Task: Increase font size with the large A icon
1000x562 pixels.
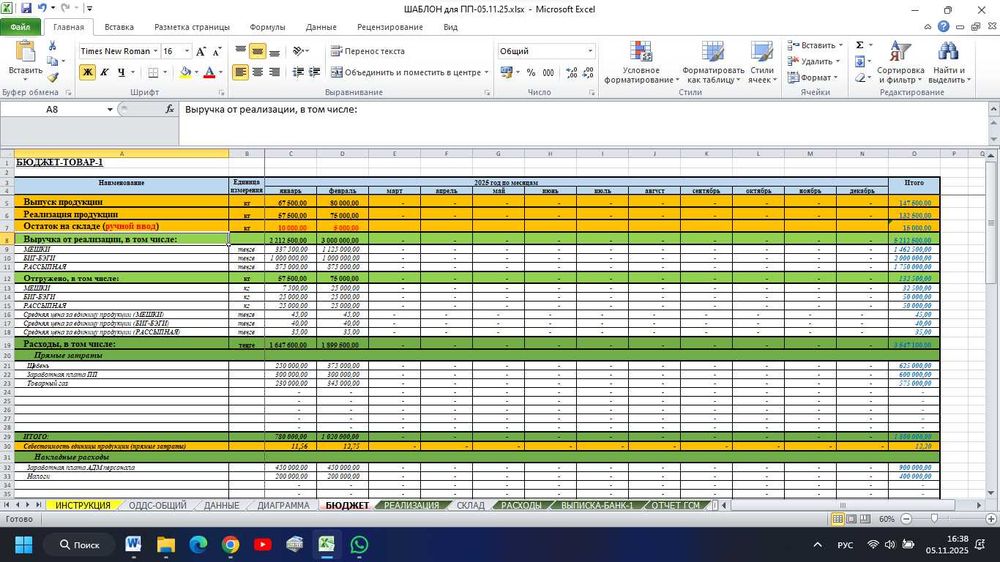Action: point(201,51)
